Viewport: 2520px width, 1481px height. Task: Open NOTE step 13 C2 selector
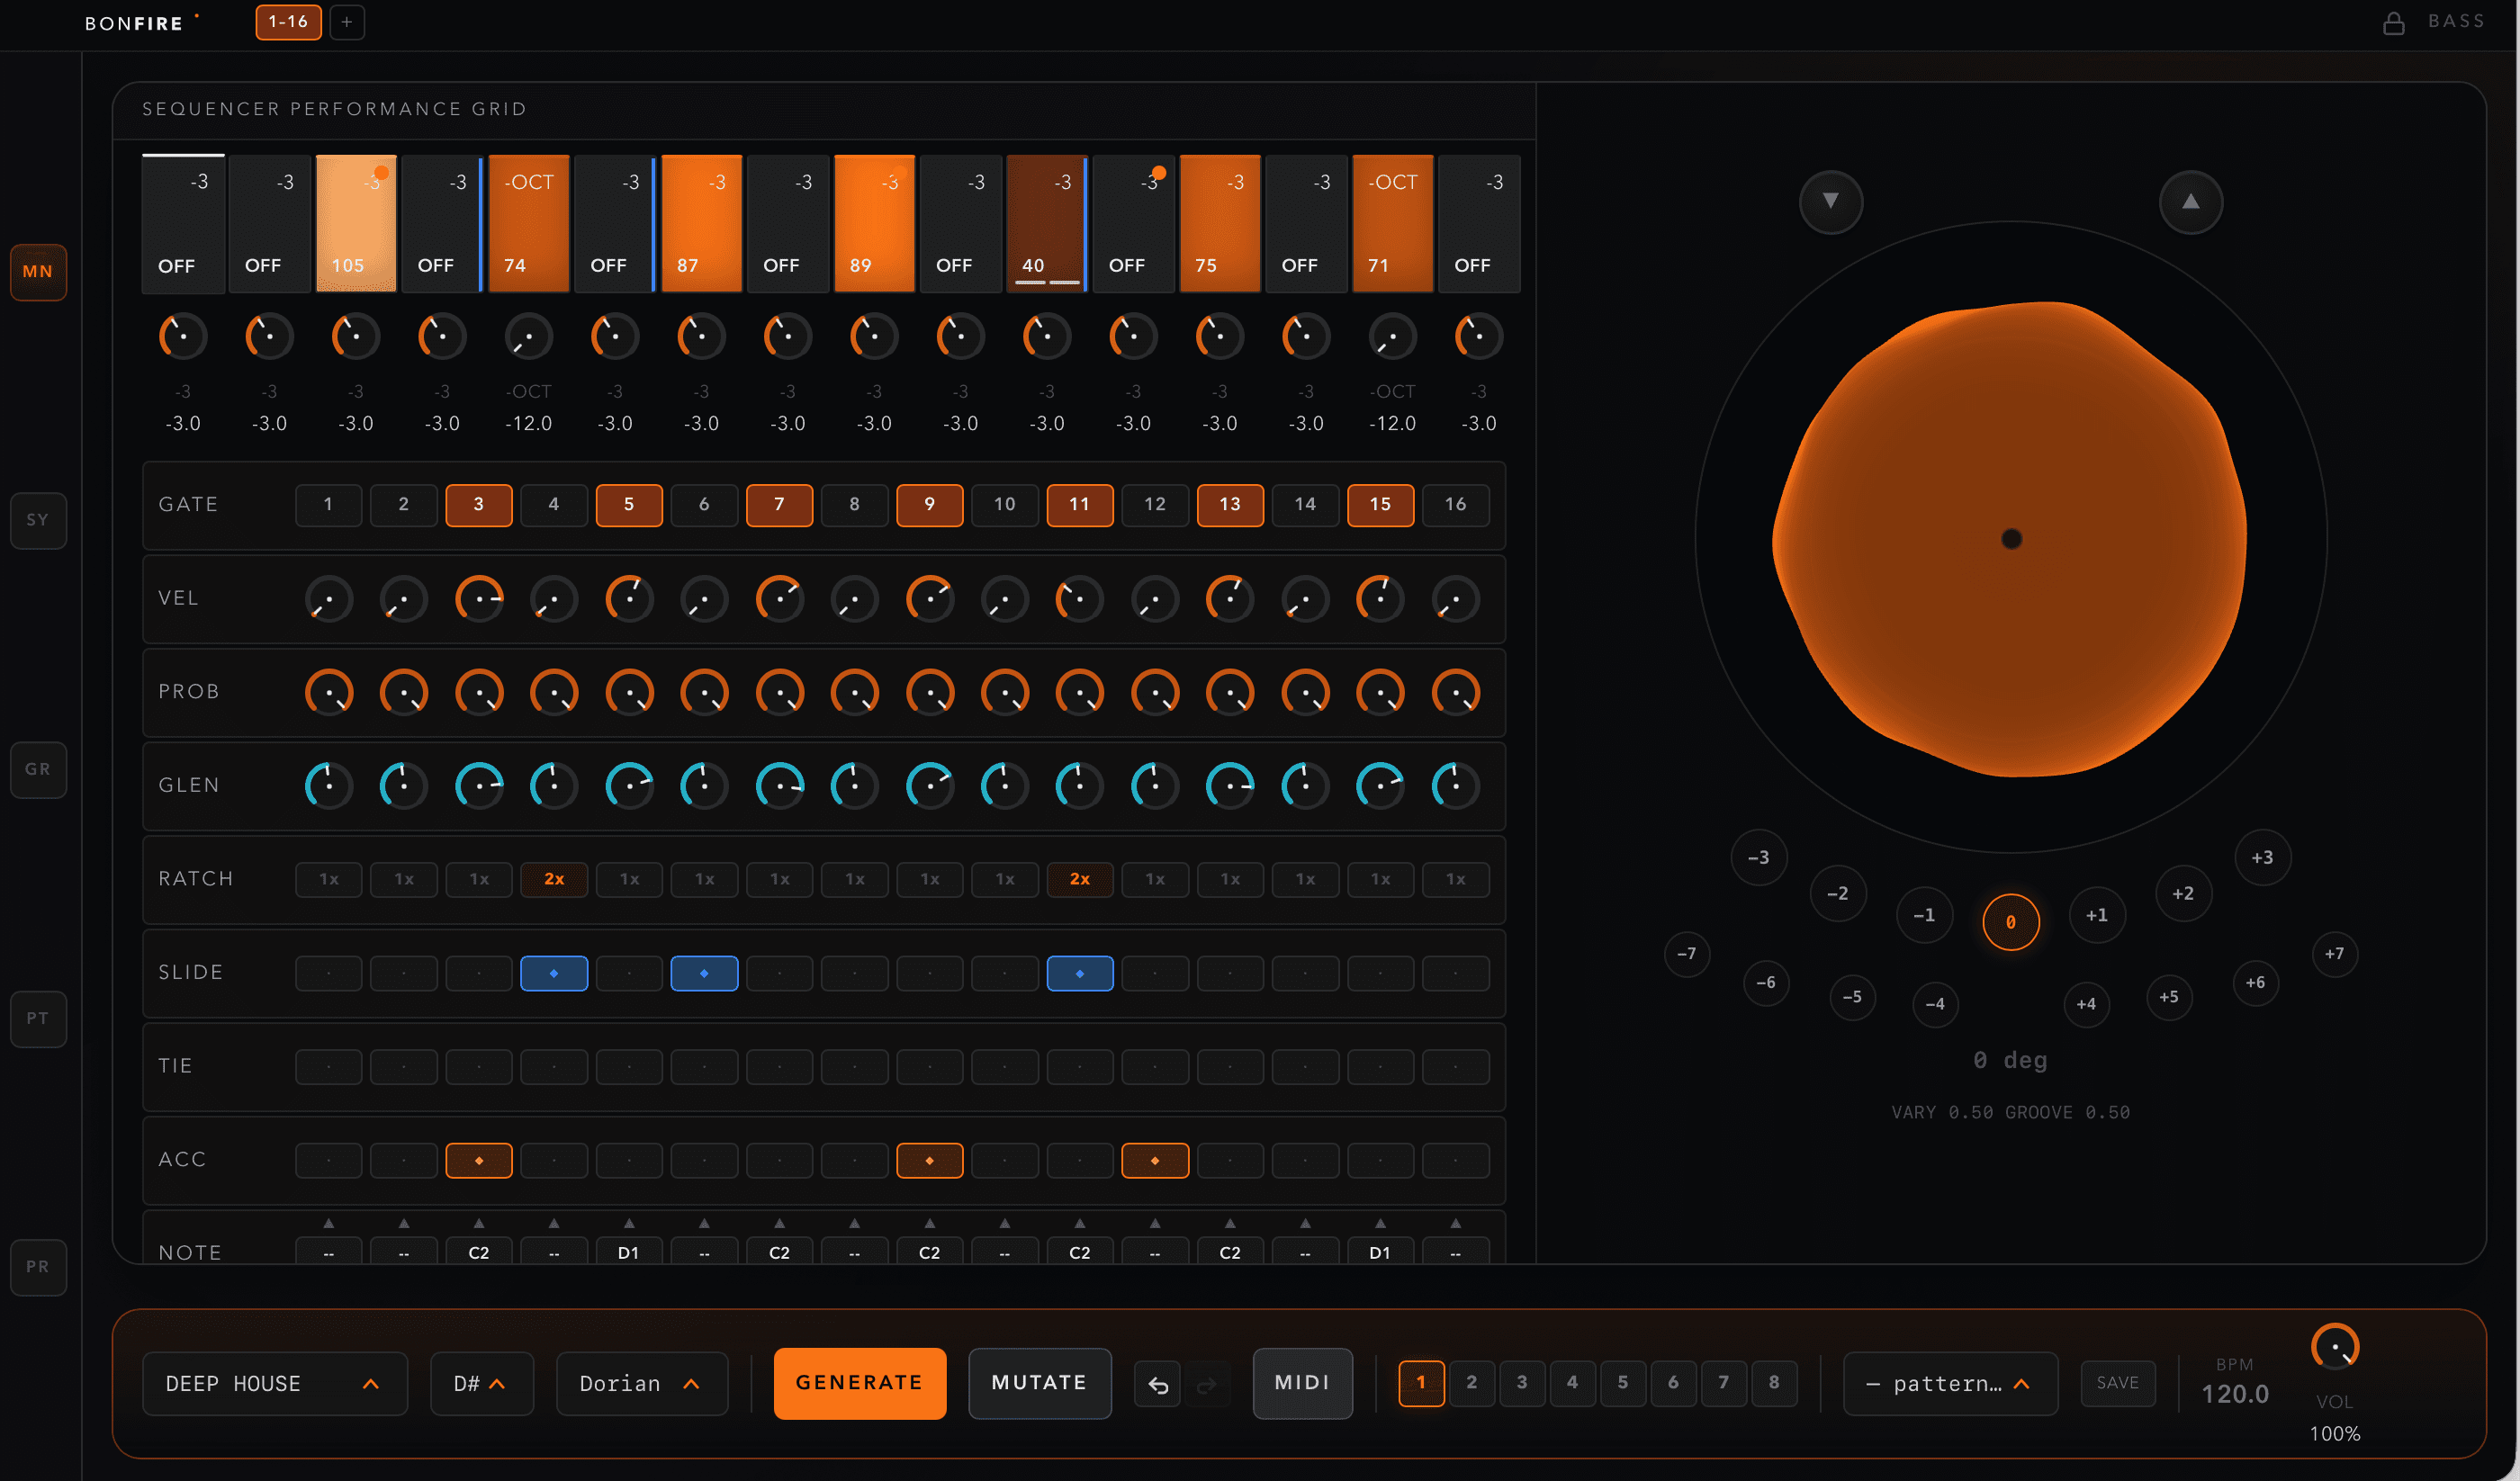pos(1230,1252)
